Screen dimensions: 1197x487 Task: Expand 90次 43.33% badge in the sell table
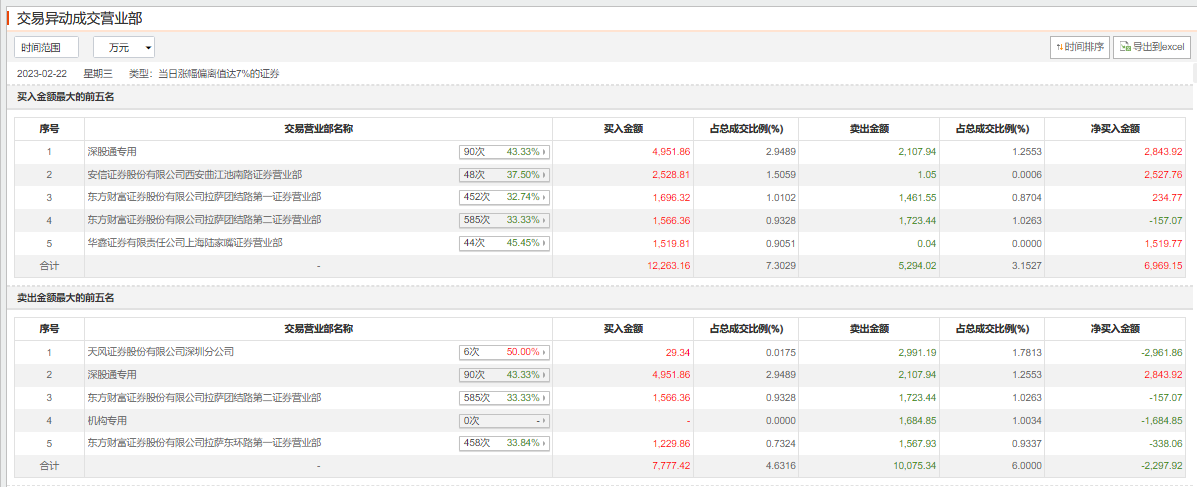(505, 375)
